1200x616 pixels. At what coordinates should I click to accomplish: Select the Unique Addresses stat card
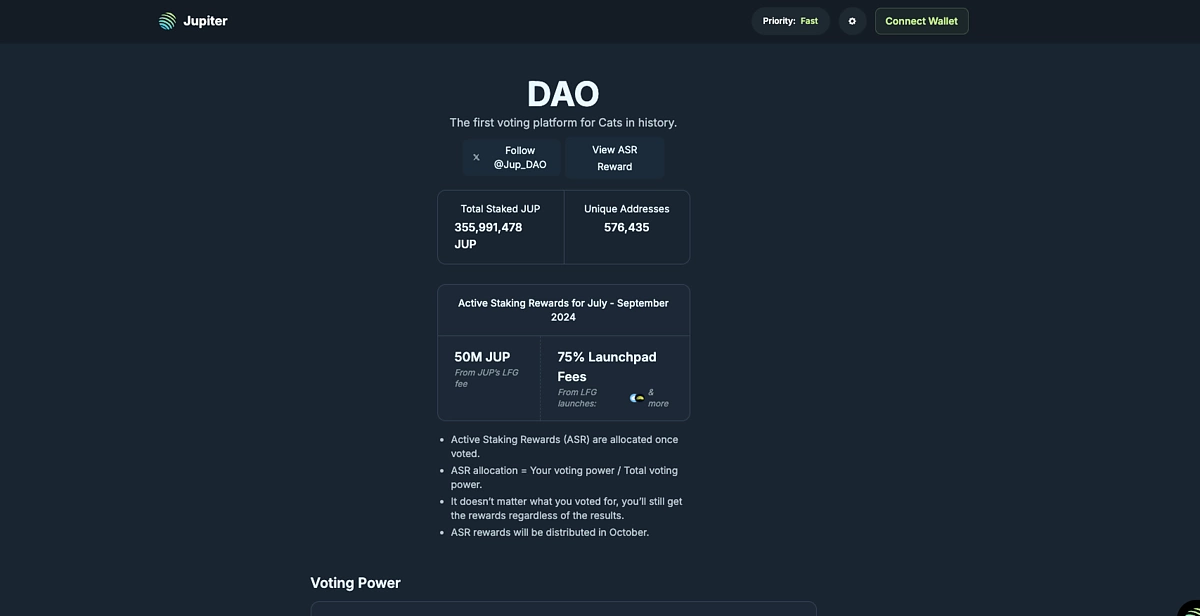point(627,227)
